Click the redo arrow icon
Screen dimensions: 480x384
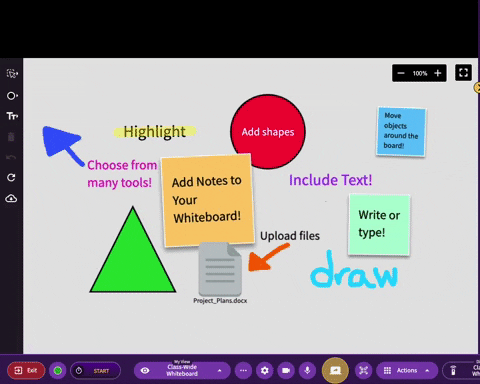click(11, 177)
